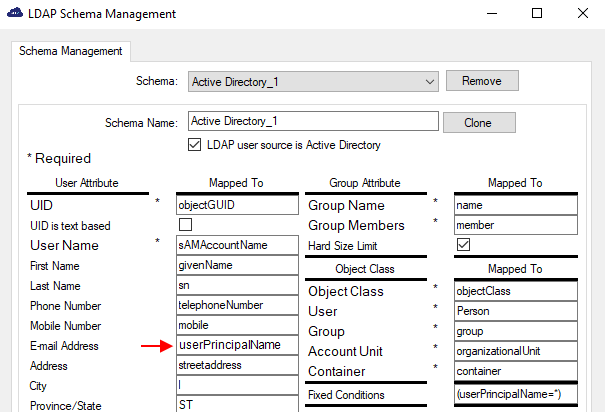
Task: Click the Fixed Conditions label
Action: pyautogui.click(x=346, y=395)
